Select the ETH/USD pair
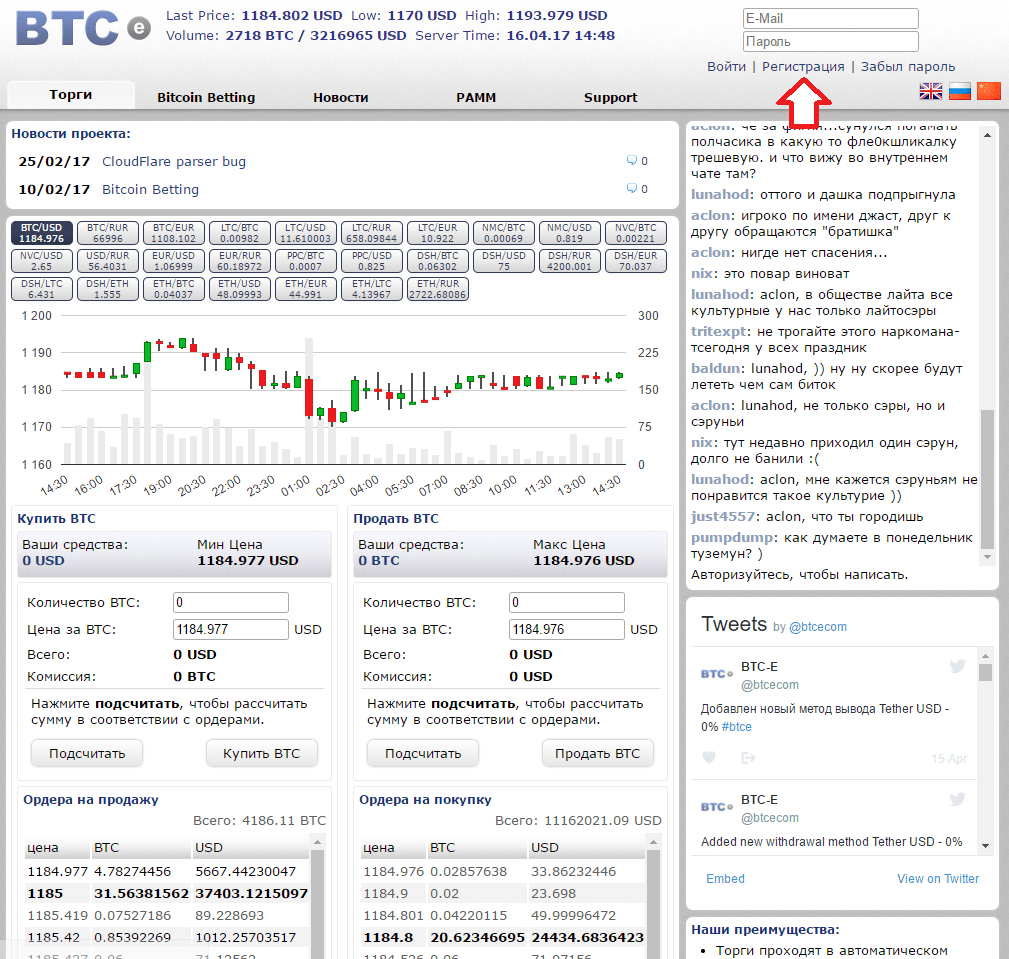 (x=239, y=289)
